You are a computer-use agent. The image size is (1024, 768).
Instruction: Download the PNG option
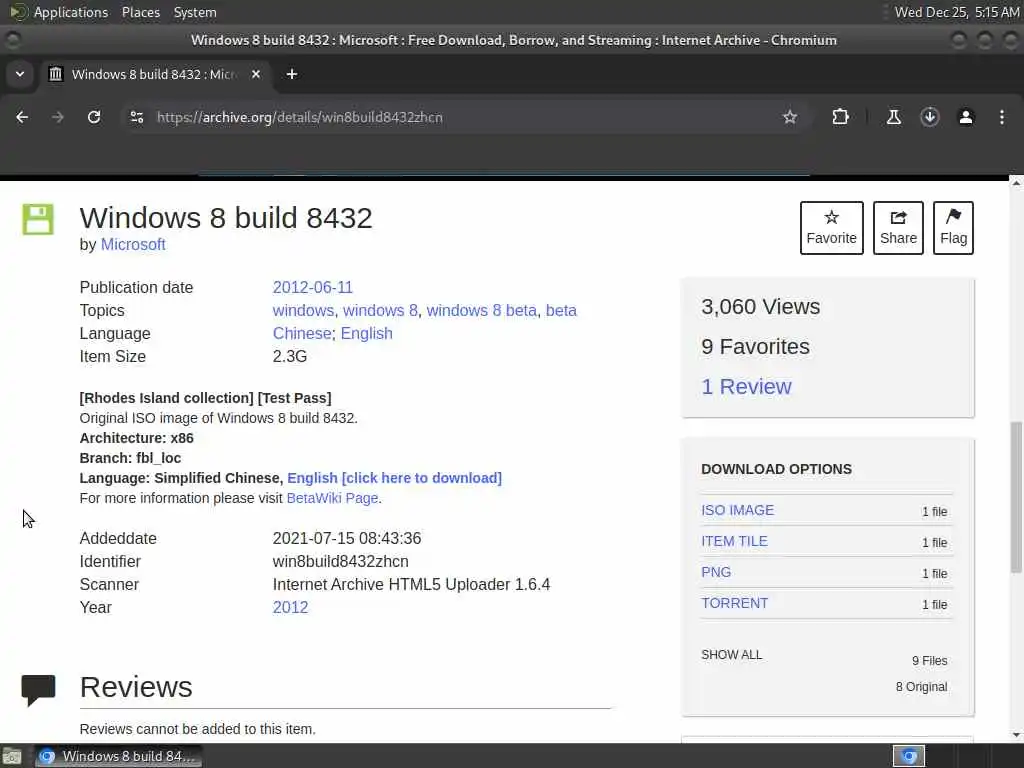click(716, 572)
